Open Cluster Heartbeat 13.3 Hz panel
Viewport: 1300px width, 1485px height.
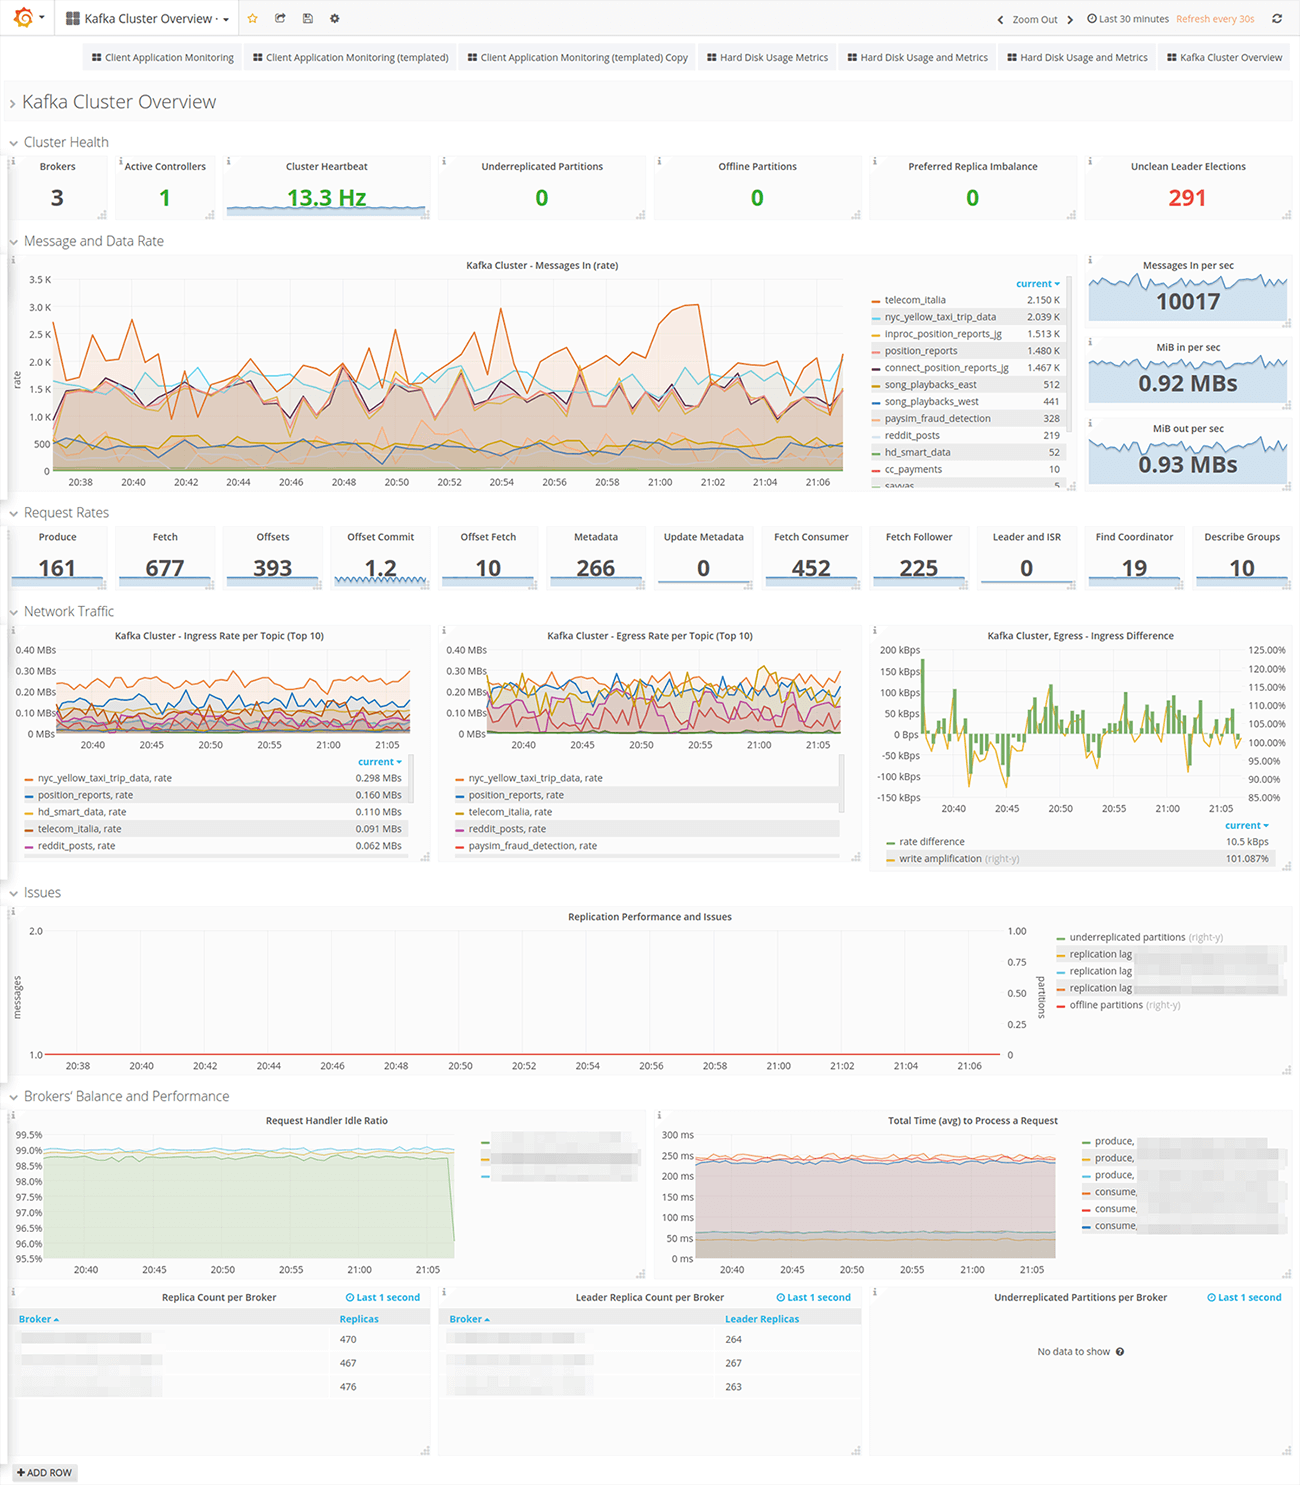pos(326,188)
